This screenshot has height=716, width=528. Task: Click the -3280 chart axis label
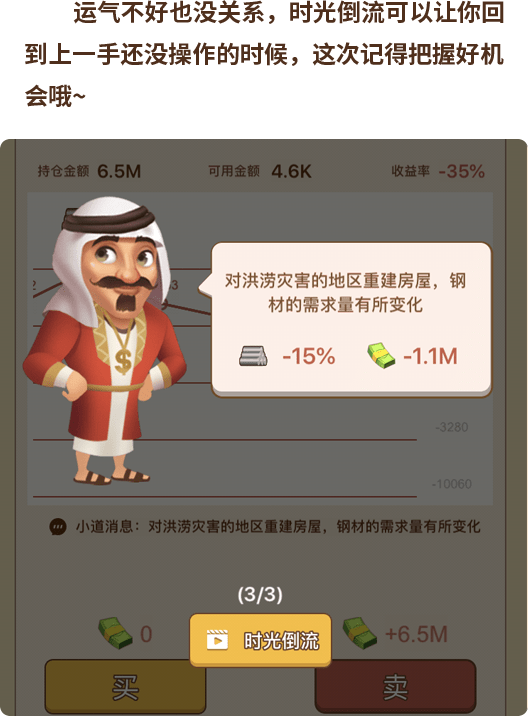(452, 427)
